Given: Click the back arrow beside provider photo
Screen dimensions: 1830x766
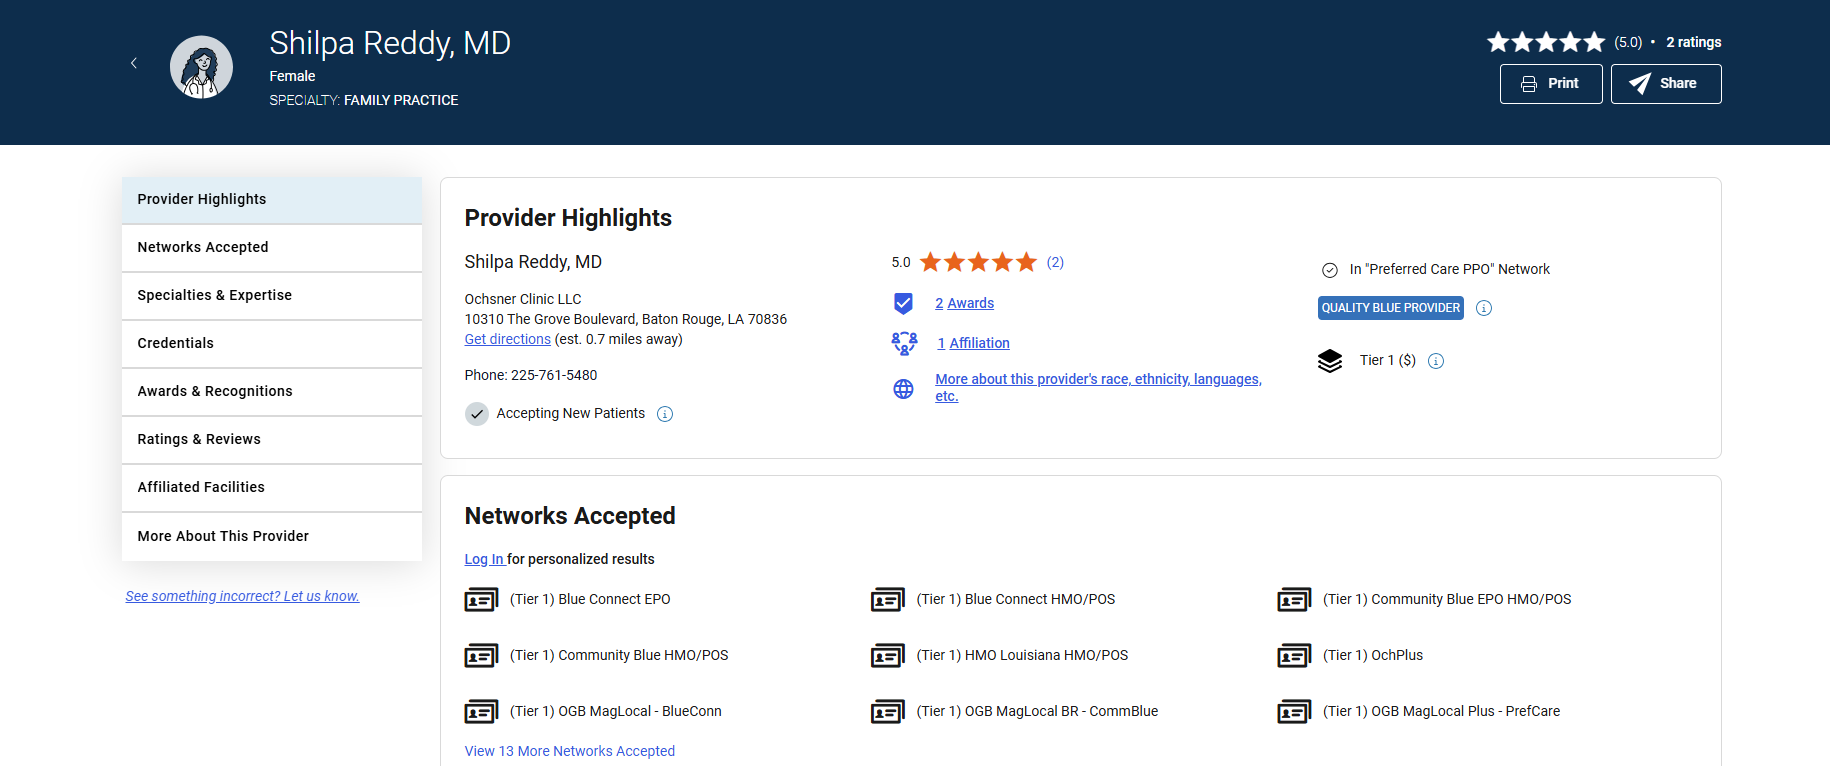Looking at the screenshot, I should point(134,63).
